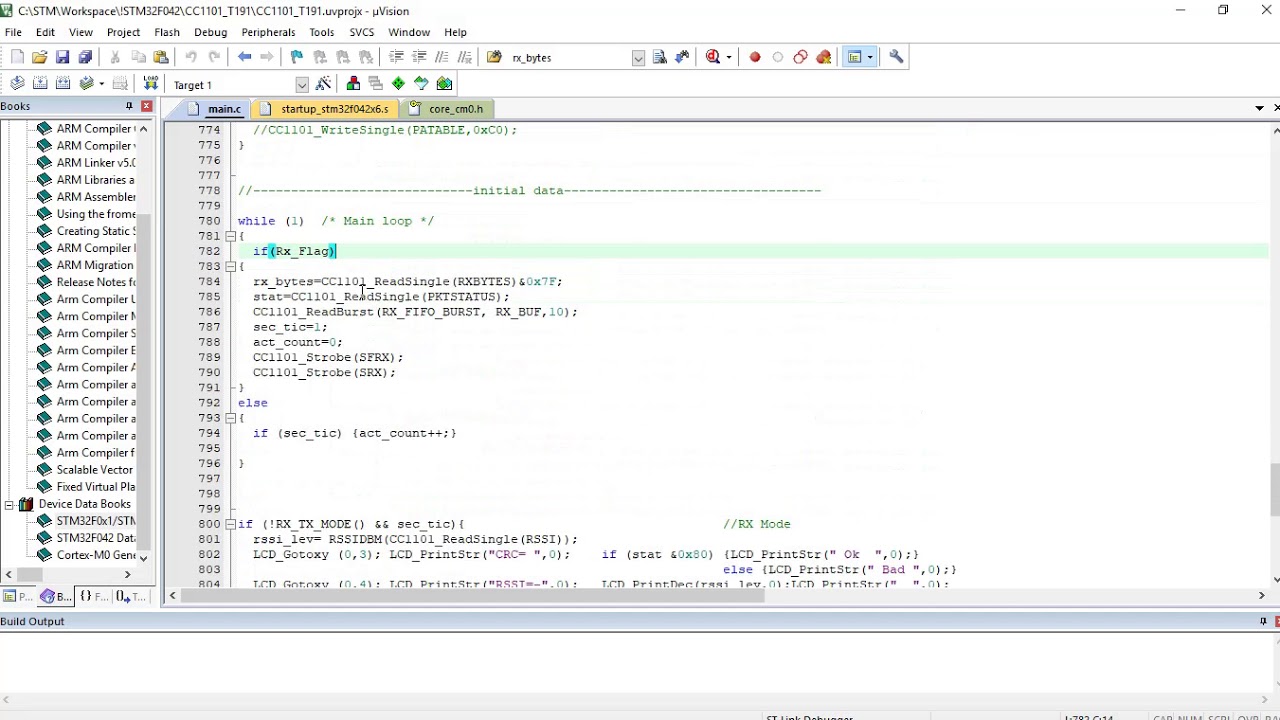The image size is (1280, 720).
Task: Unindent selected text icon
Action: [x=419, y=57]
